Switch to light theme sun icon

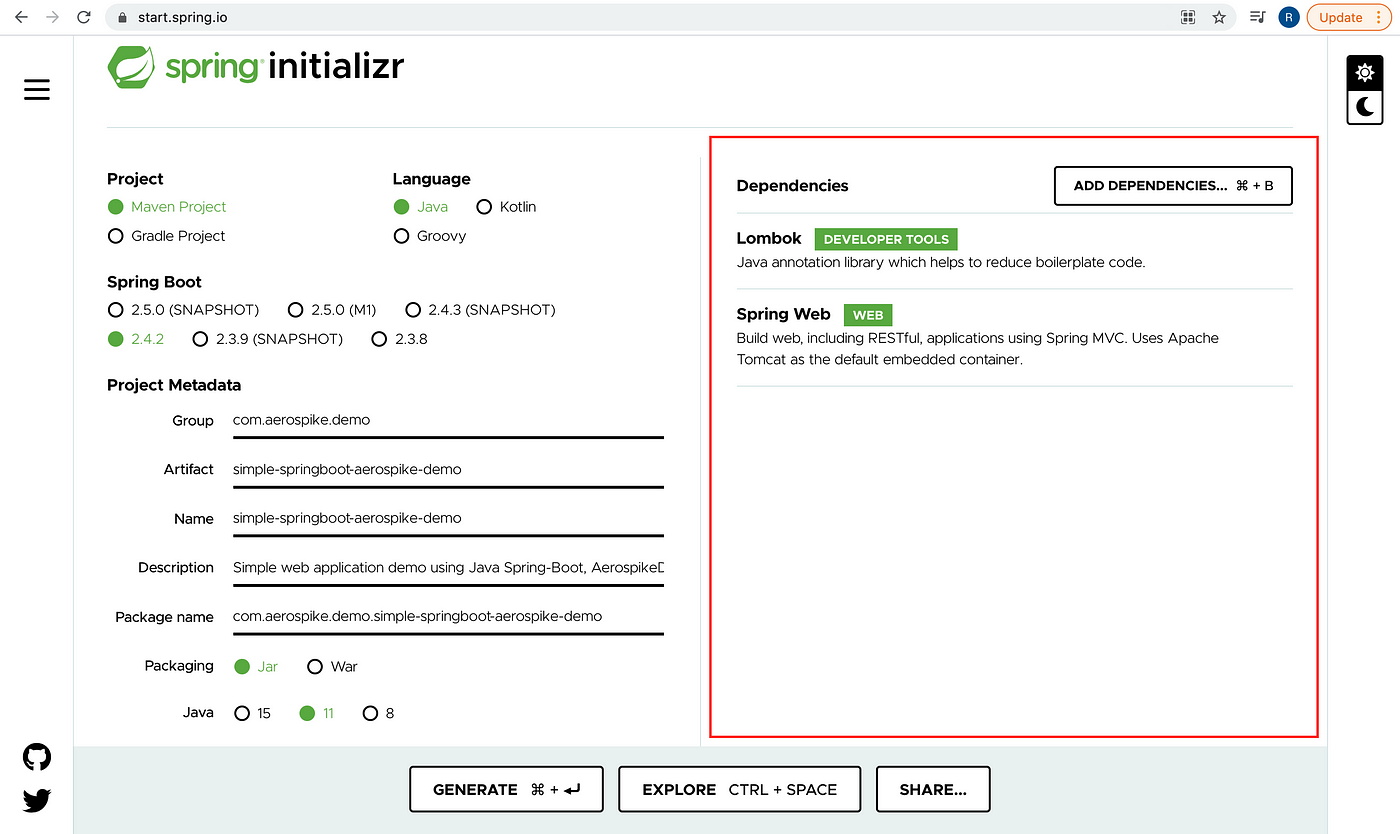[1365, 72]
